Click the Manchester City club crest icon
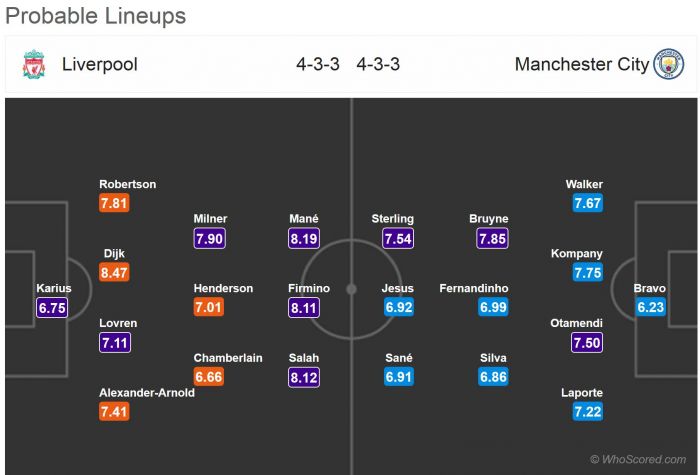700x475 pixels. [668, 65]
